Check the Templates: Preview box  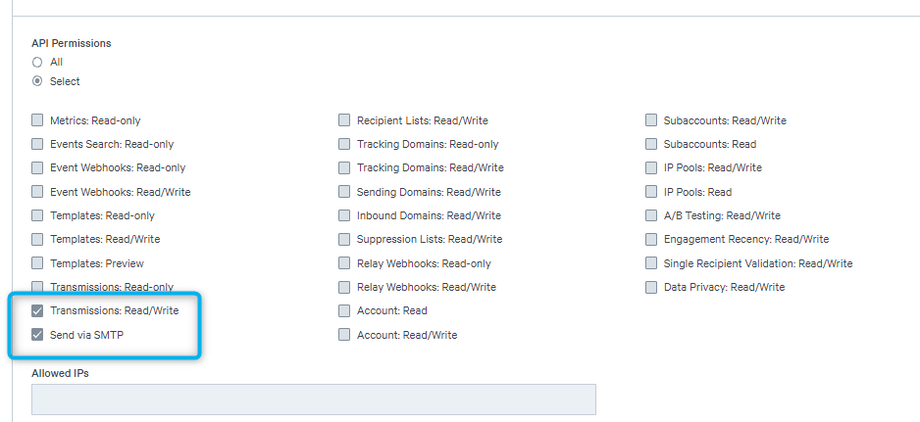pos(38,264)
